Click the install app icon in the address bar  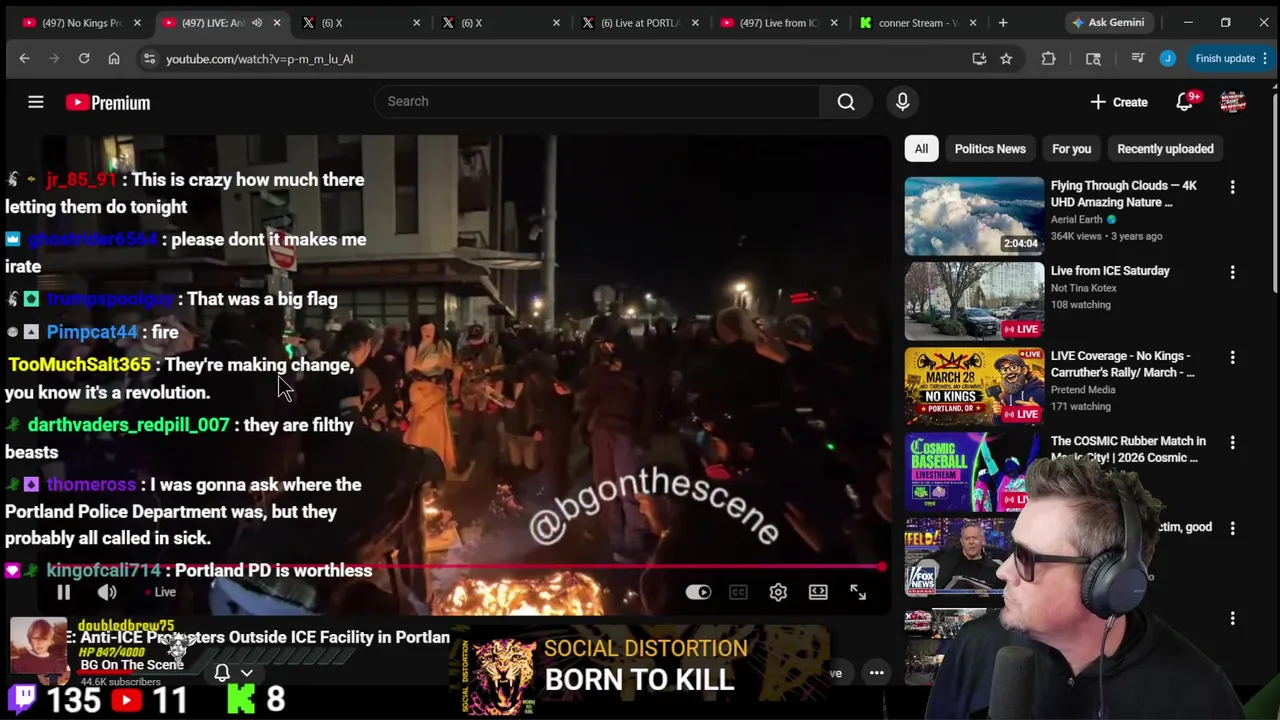(x=979, y=59)
